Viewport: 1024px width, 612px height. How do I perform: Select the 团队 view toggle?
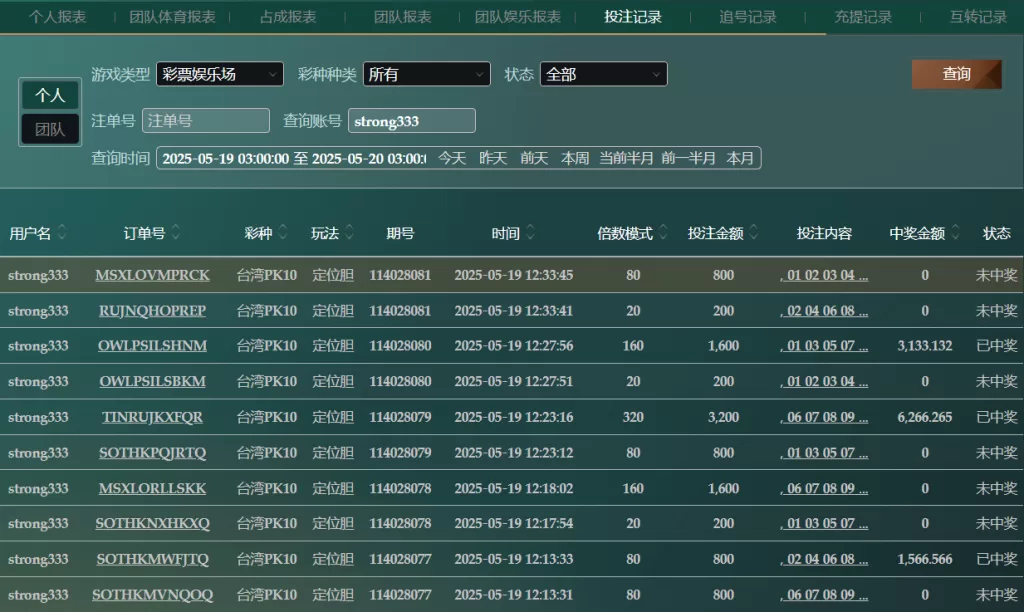(50, 129)
